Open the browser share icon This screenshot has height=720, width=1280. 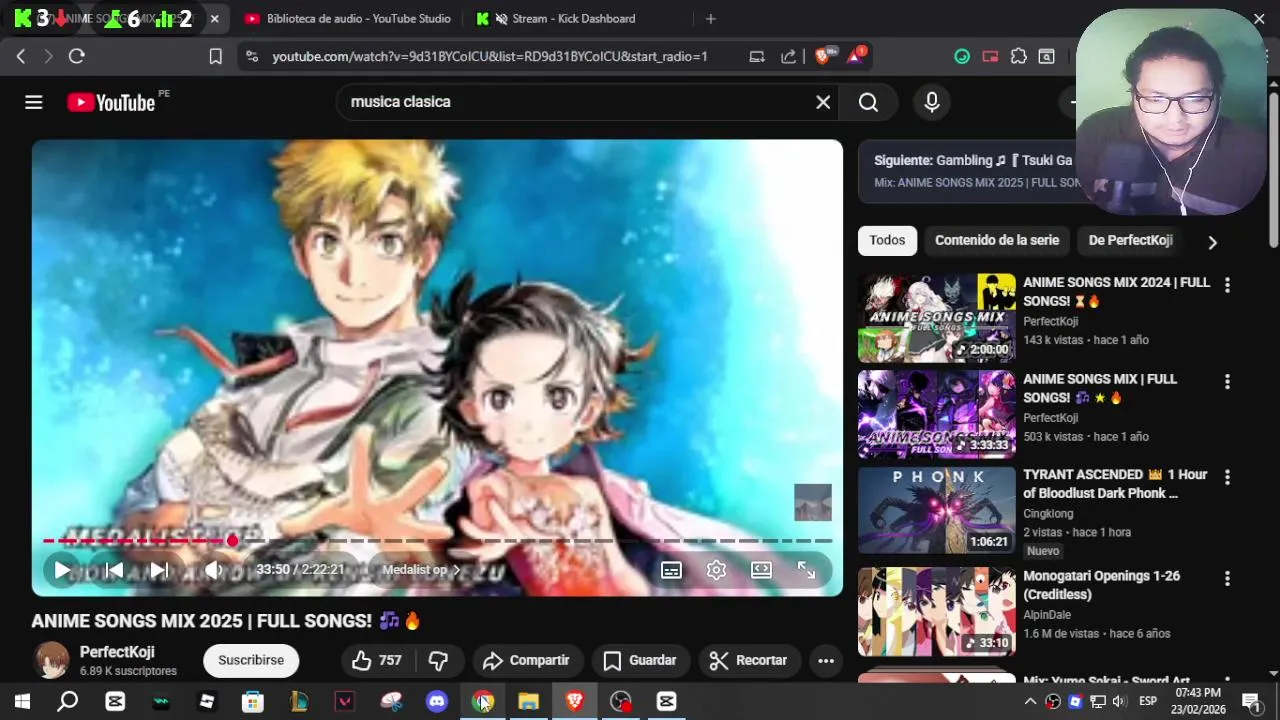[x=789, y=57]
